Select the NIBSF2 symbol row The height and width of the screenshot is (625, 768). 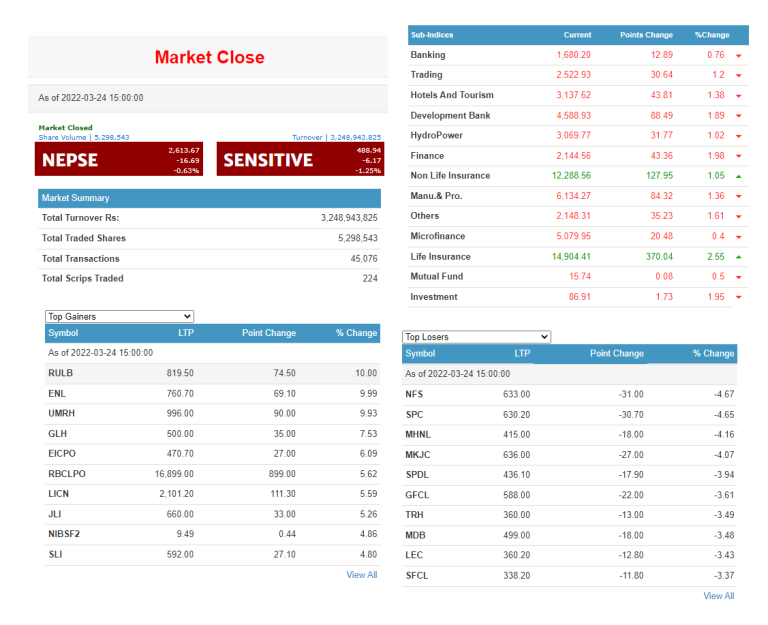(213, 534)
